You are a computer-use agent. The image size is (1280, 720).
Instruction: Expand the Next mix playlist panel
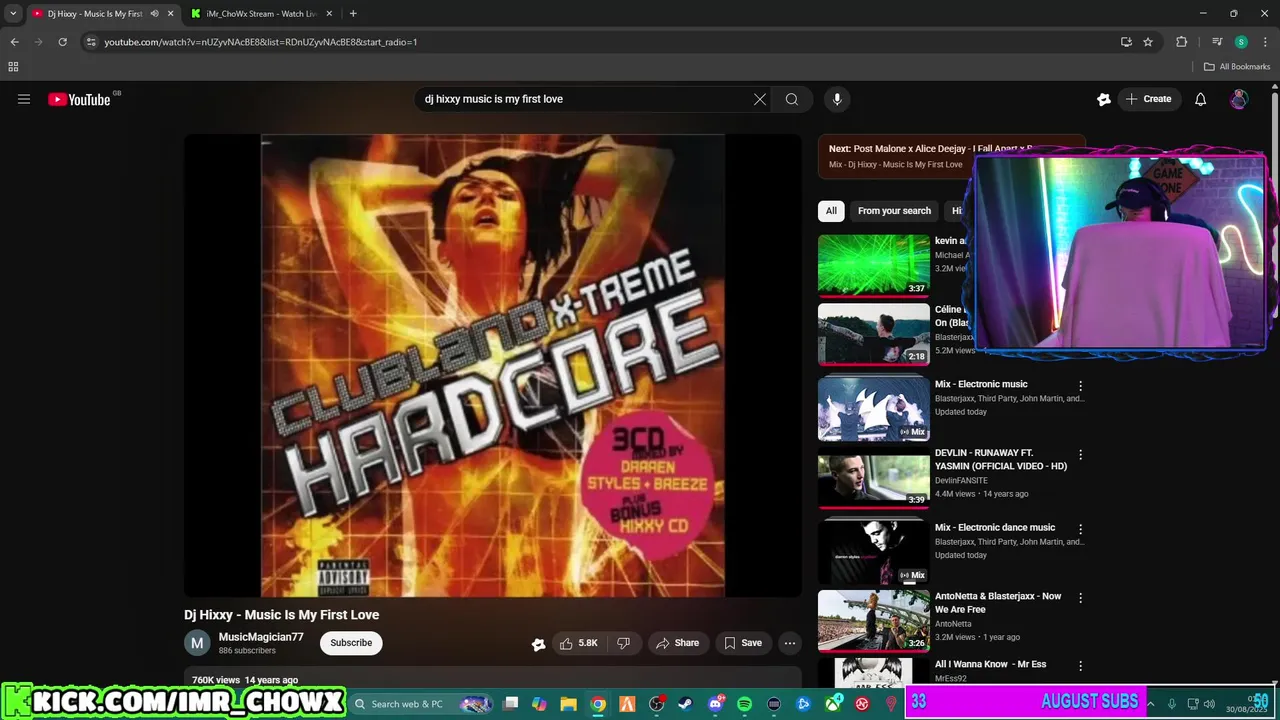pyautogui.click(x=951, y=156)
